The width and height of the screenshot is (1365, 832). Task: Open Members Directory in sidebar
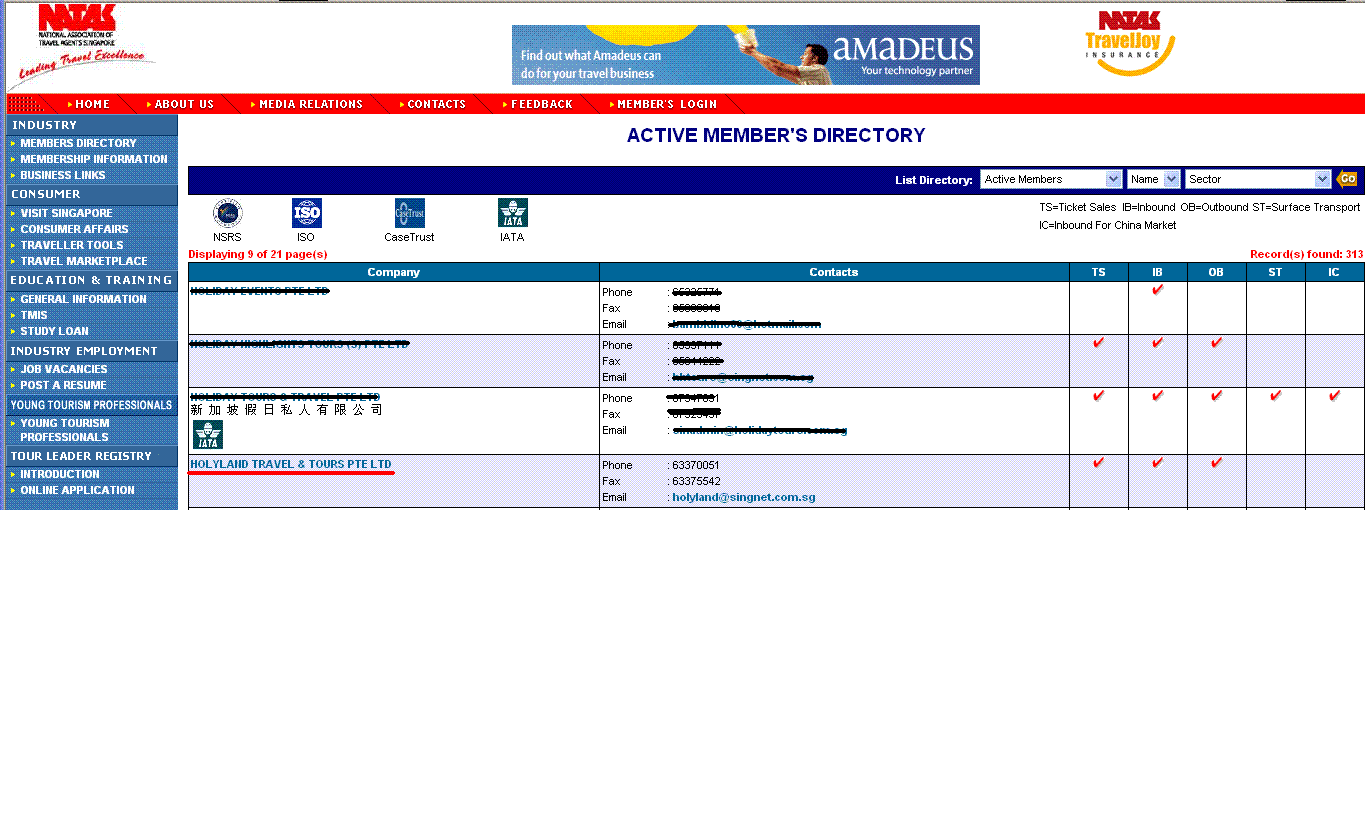[78, 143]
